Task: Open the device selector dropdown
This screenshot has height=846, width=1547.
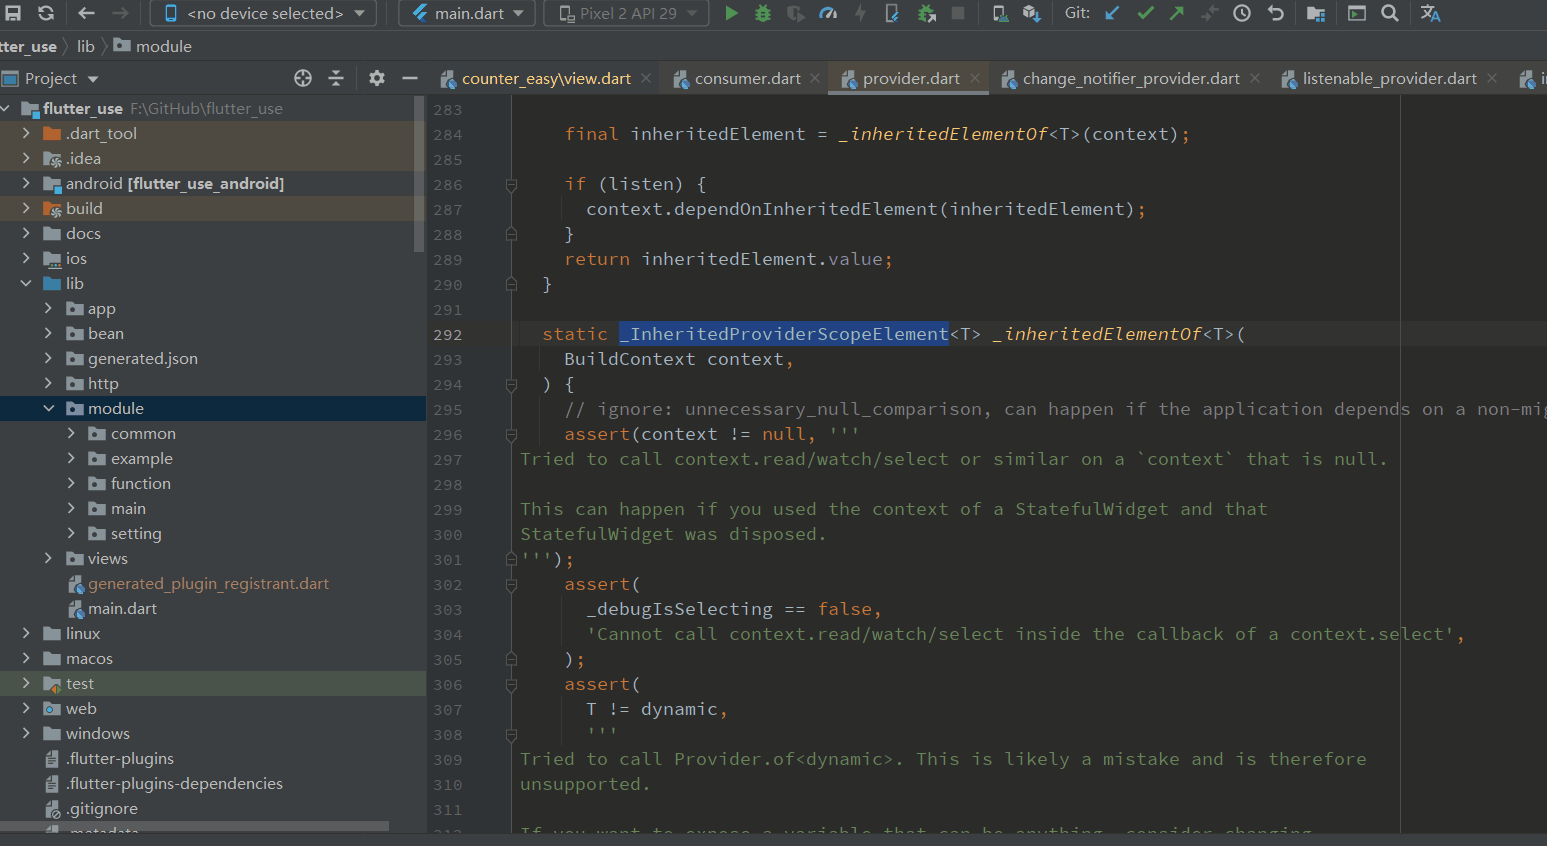Action: pyautogui.click(x=264, y=13)
